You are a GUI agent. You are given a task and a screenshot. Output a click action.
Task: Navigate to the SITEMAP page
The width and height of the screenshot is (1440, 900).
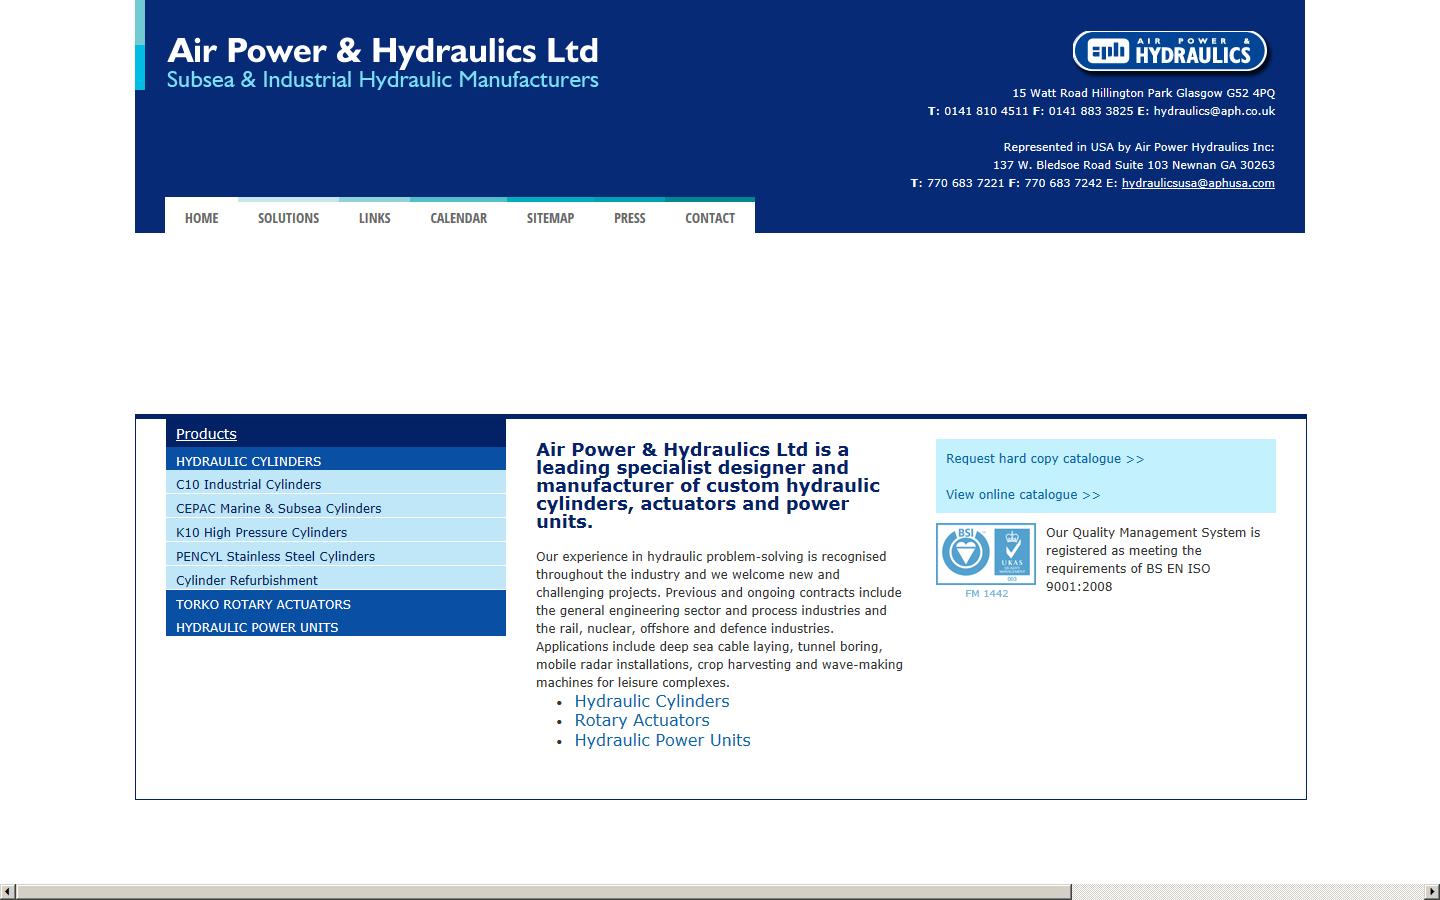tap(550, 217)
